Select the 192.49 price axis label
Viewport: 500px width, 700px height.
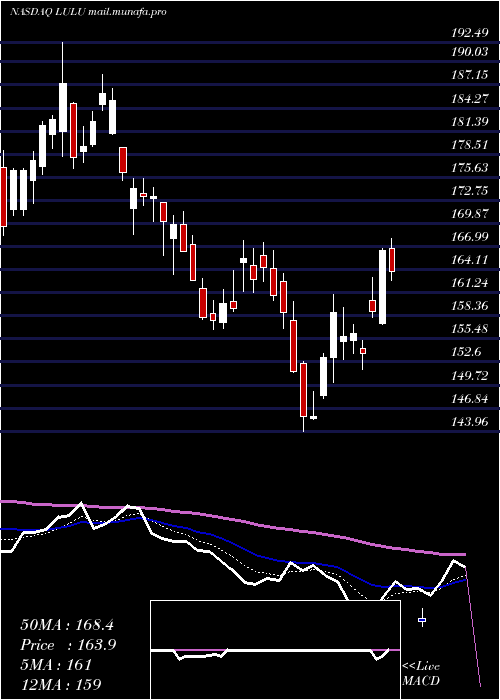[470, 33]
